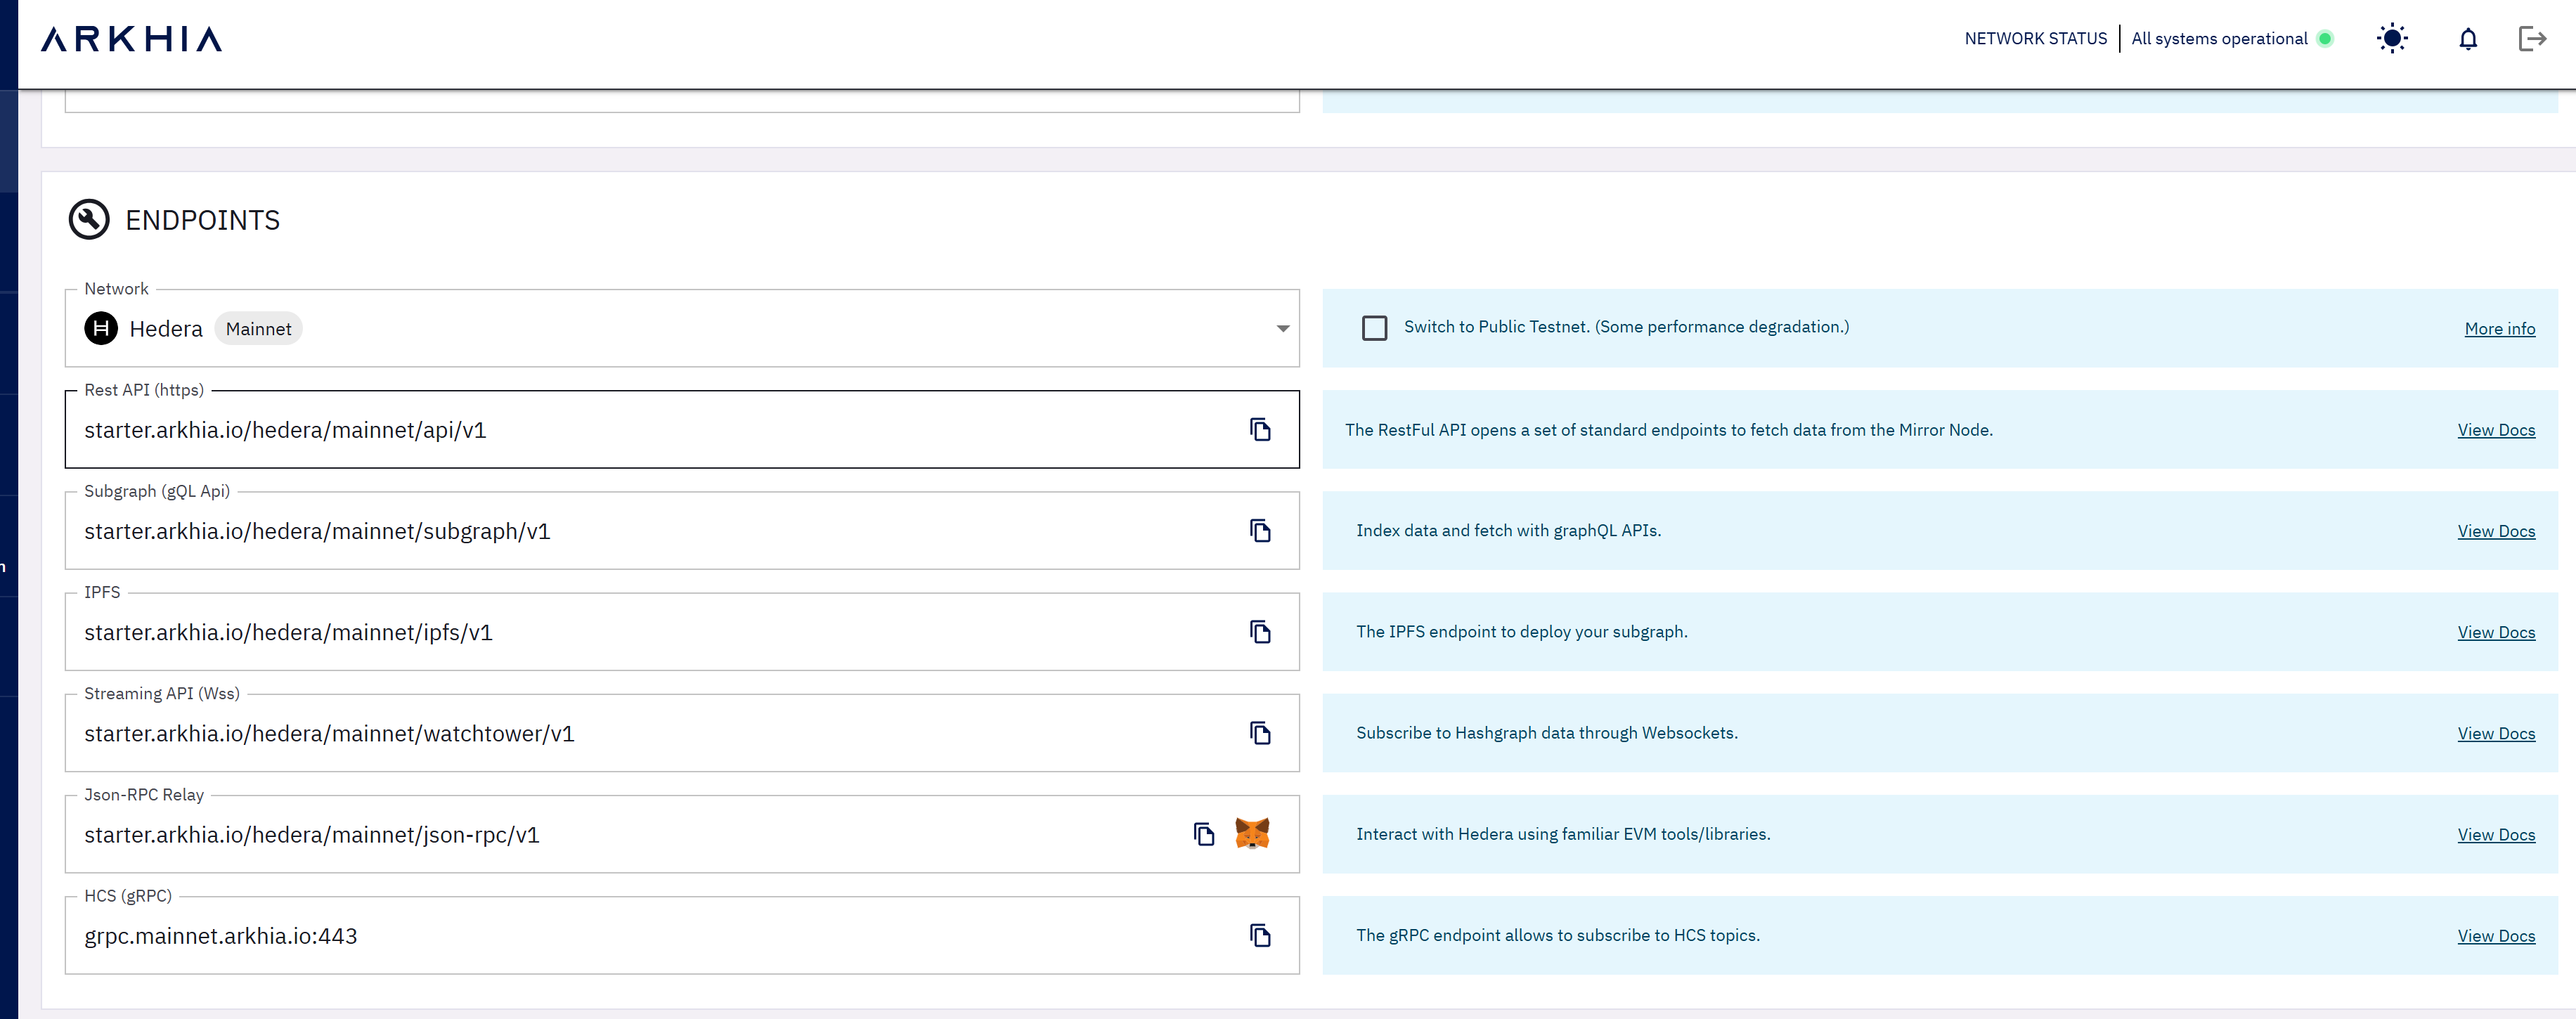
Task: View Docs for graphQL APIs
Action: [x=2496, y=531]
